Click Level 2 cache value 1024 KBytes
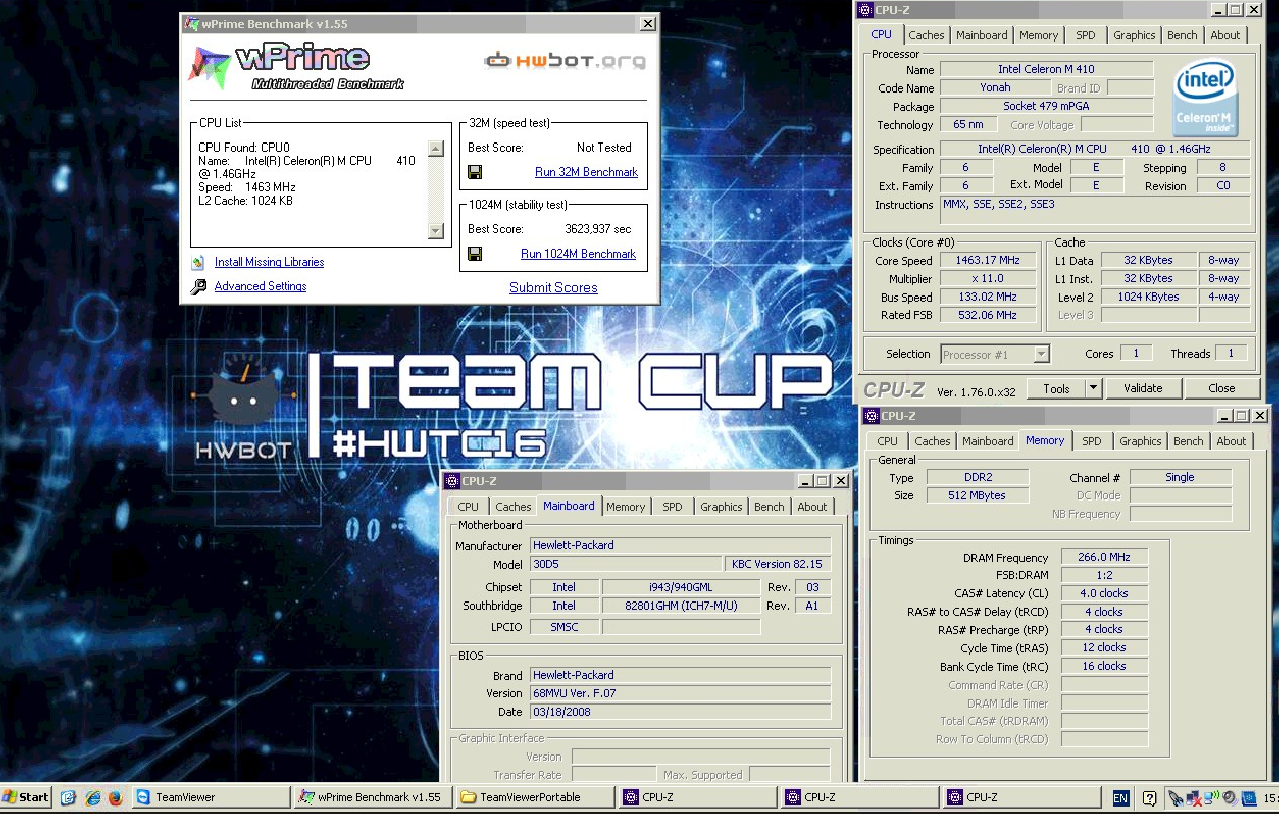This screenshot has height=814, width=1279. pyautogui.click(x=1148, y=297)
